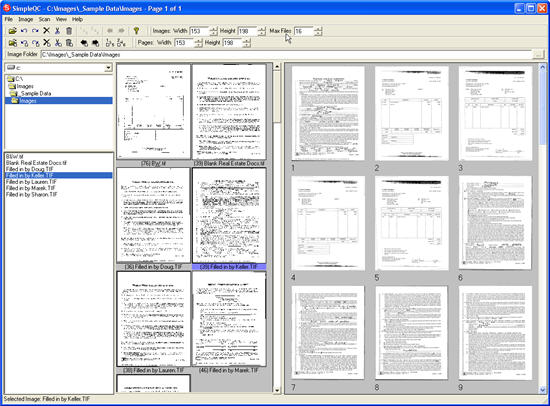Click the open folder icon in top toolbar
Viewport: 550px width, 406px height.
[x=13, y=31]
